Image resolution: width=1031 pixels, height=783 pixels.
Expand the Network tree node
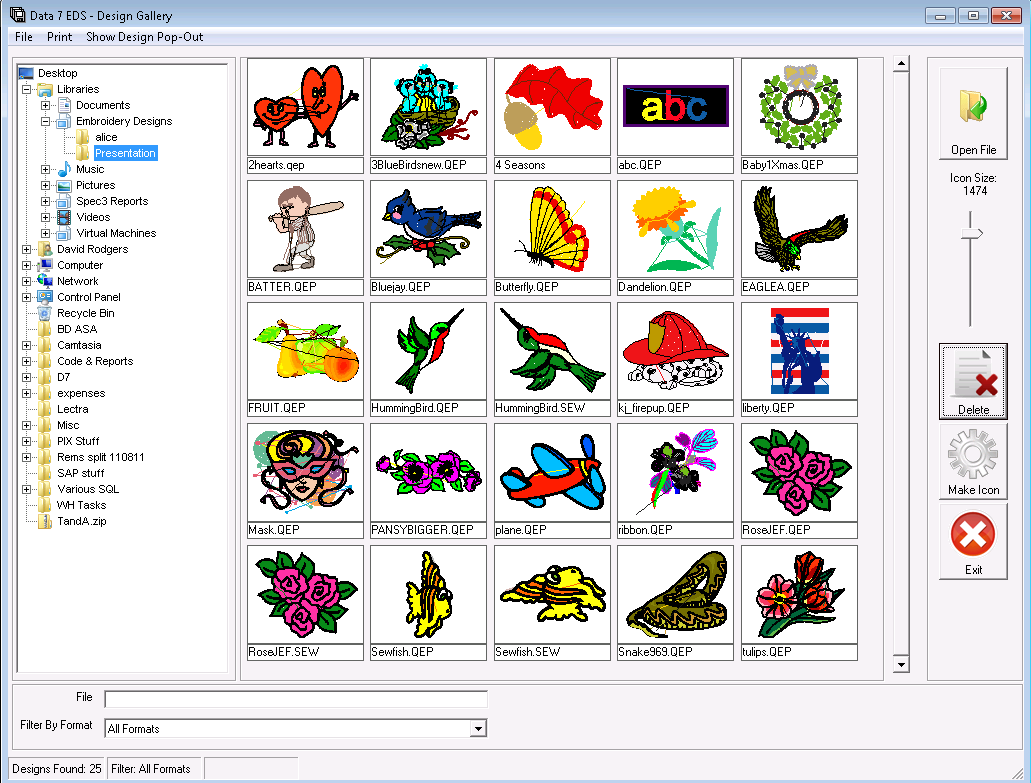click(x=26, y=281)
